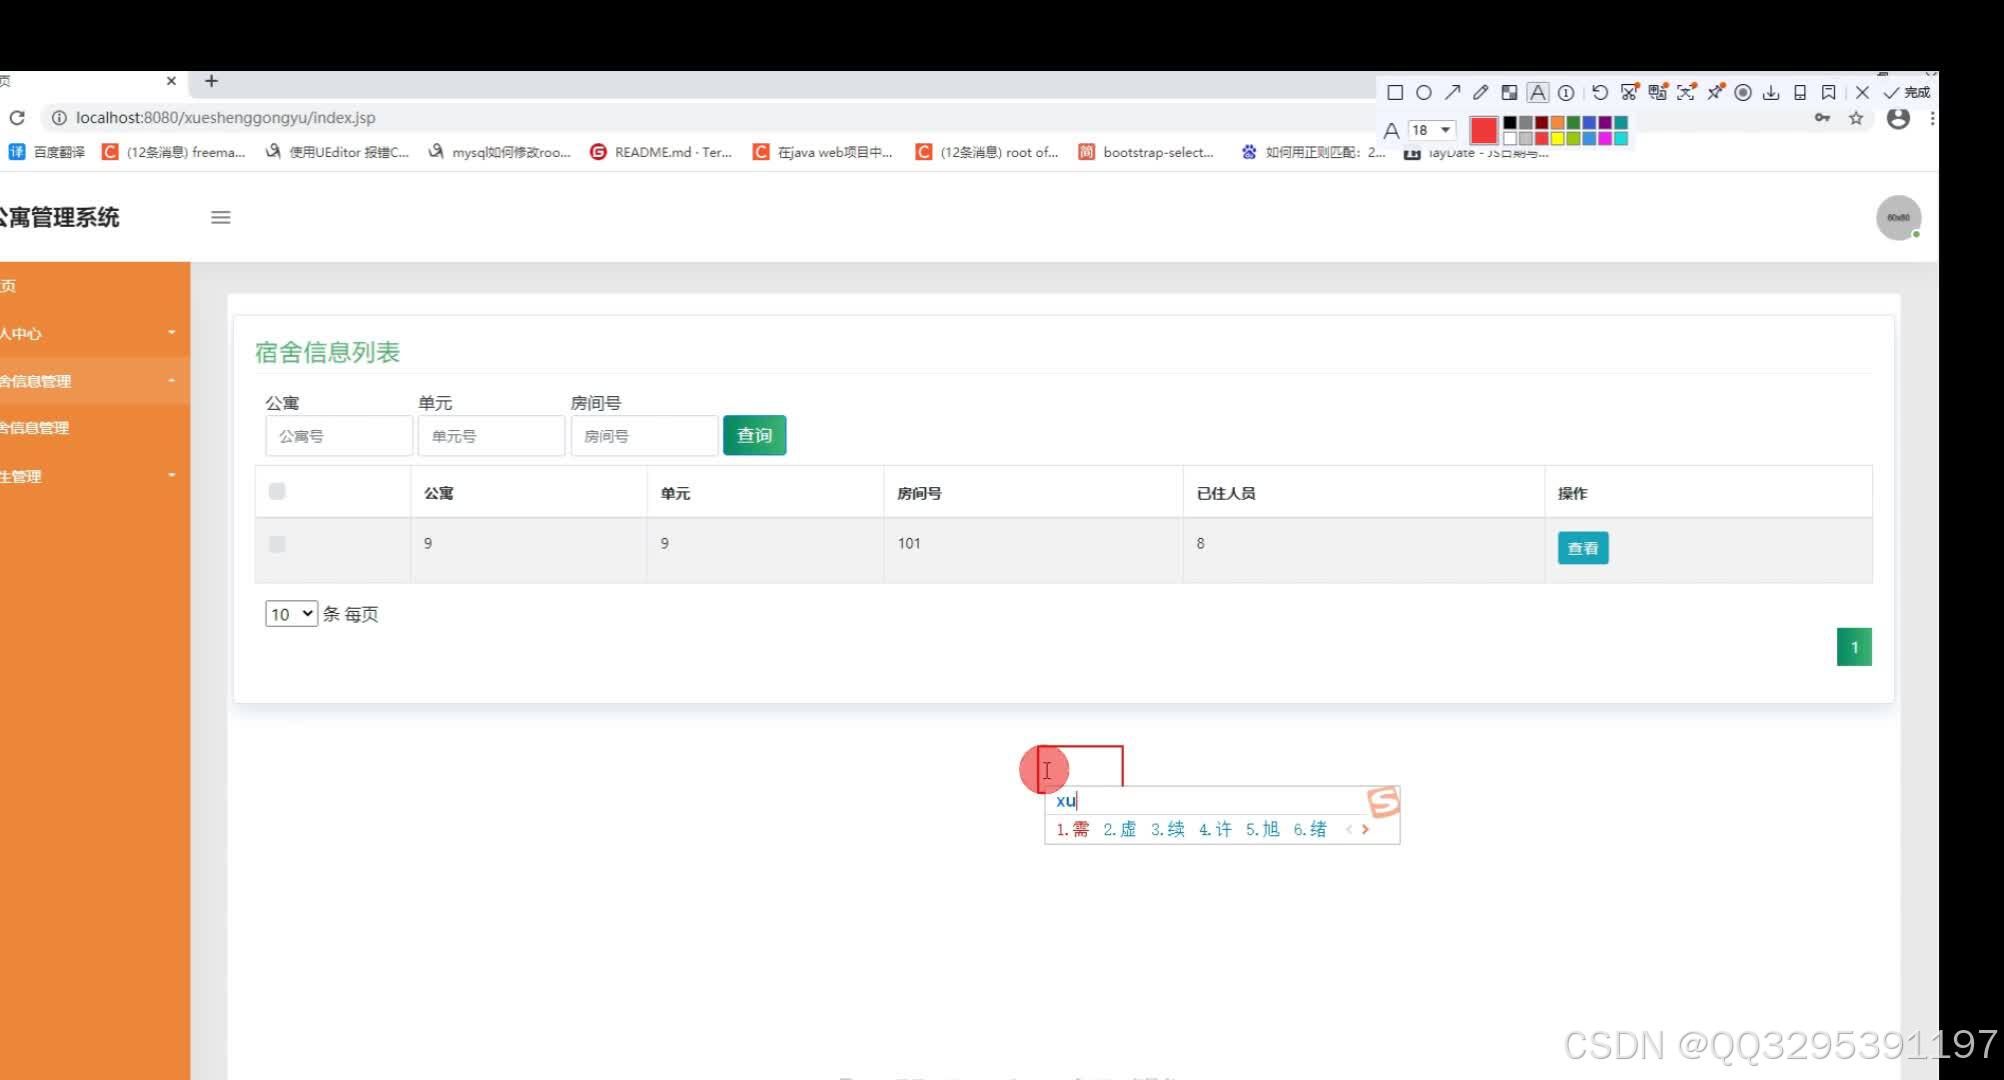Pick the yellow color swatch

pos(1557,138)
